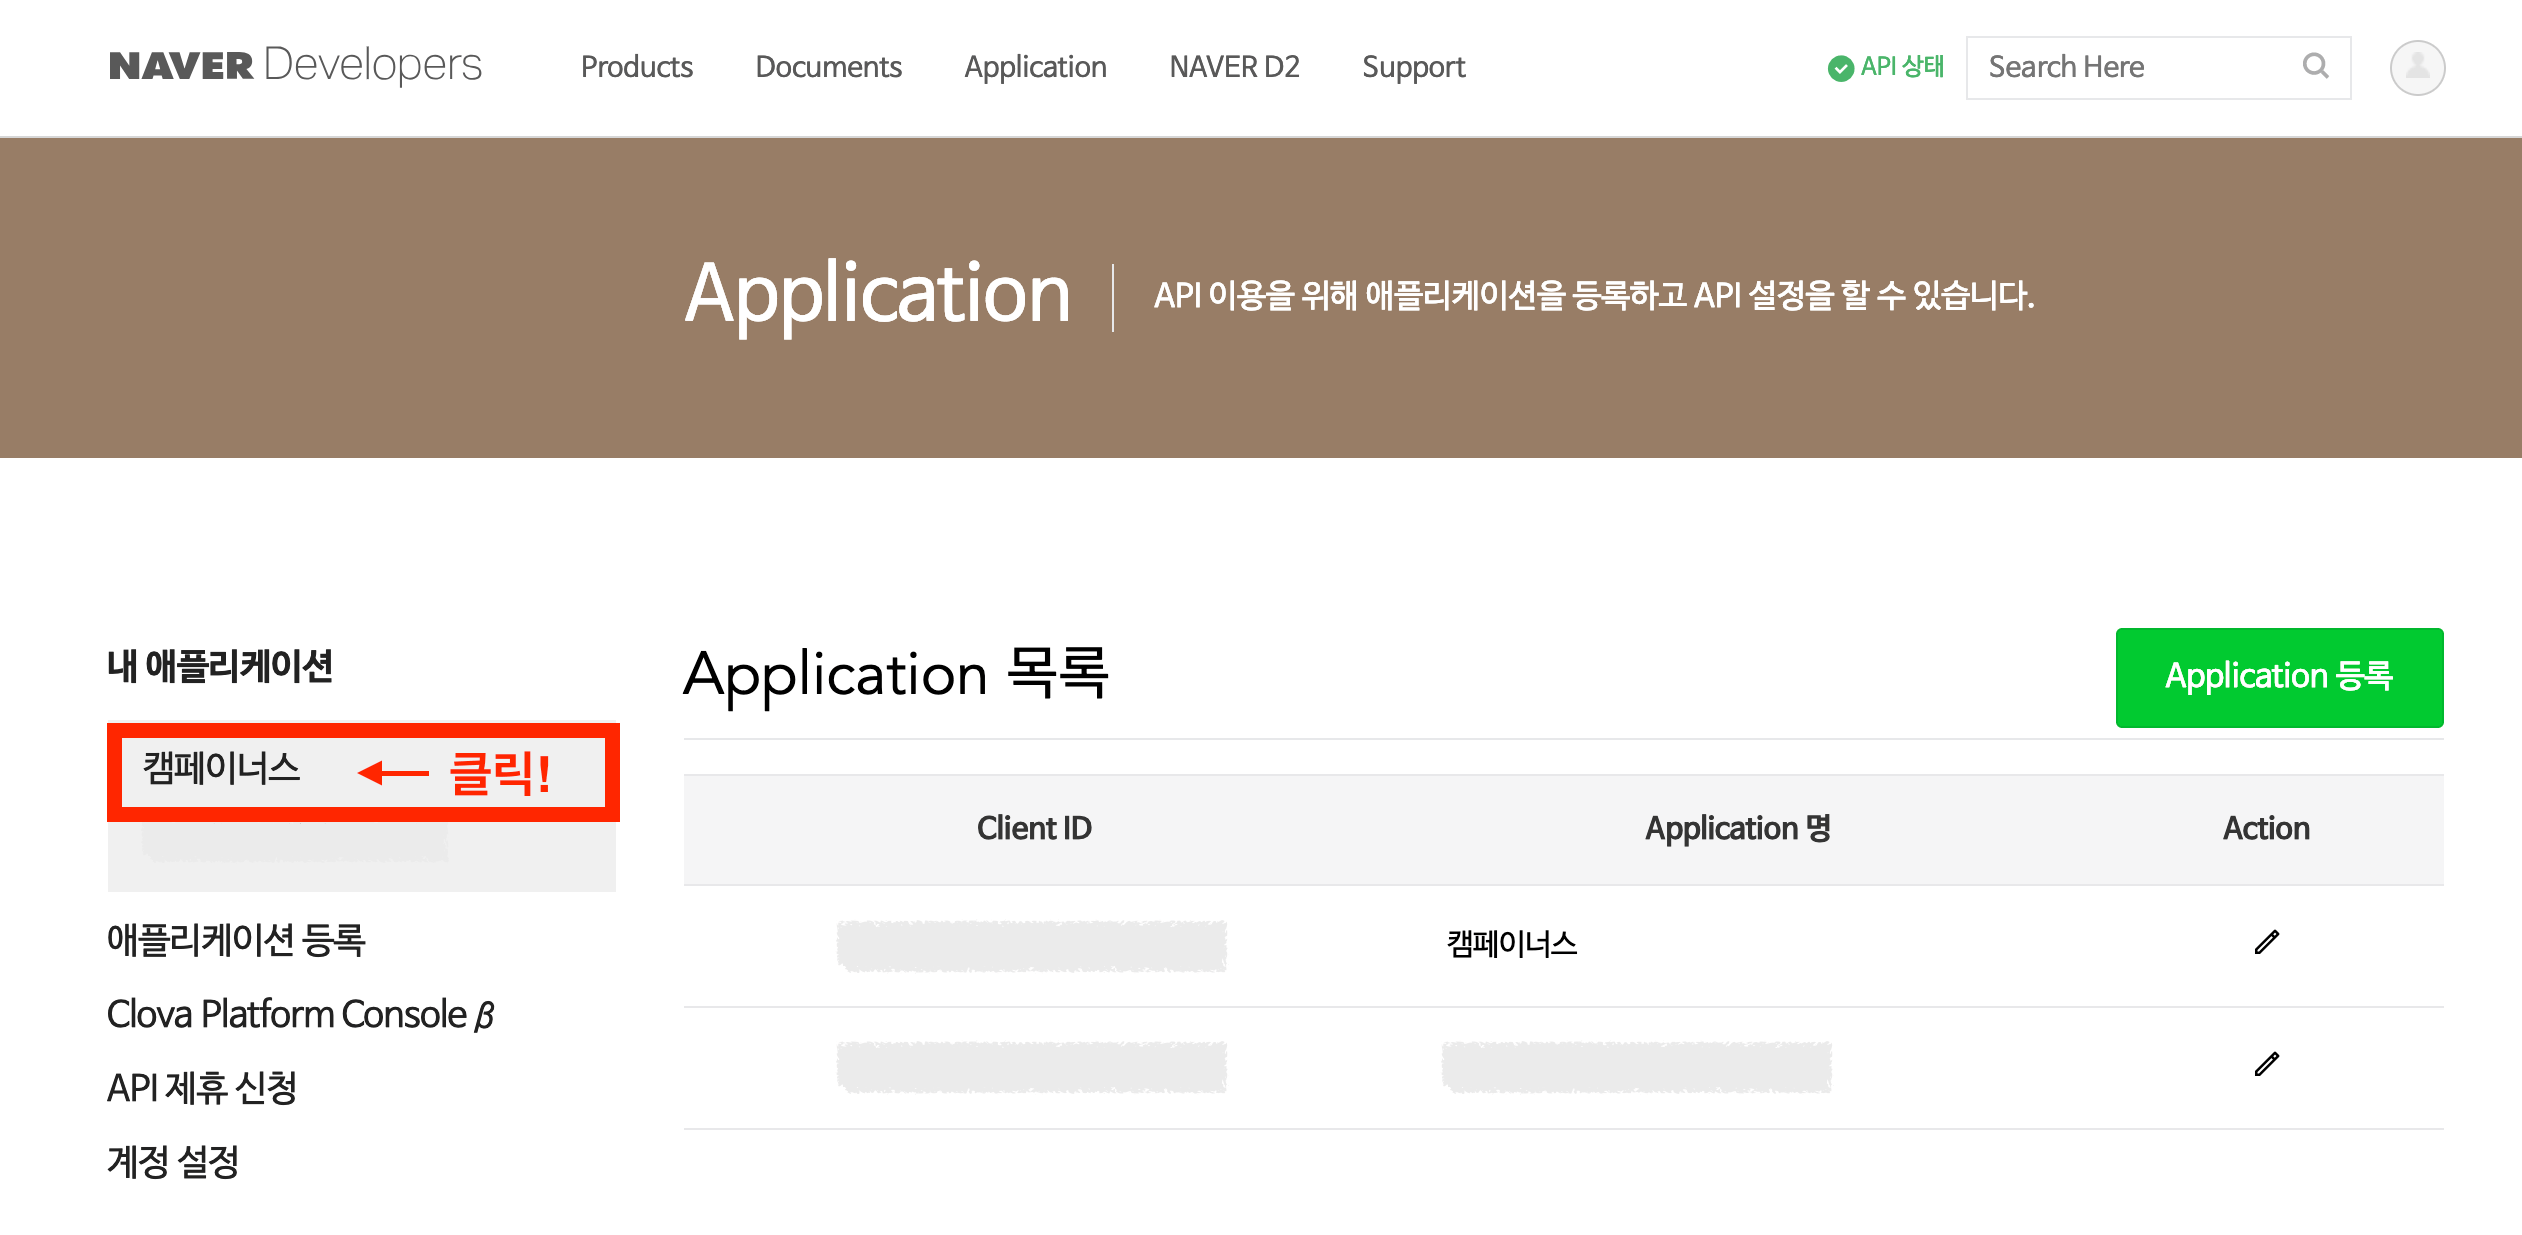Open the Support menu
The image size is (2522, 1235).
pos(1413,67)
